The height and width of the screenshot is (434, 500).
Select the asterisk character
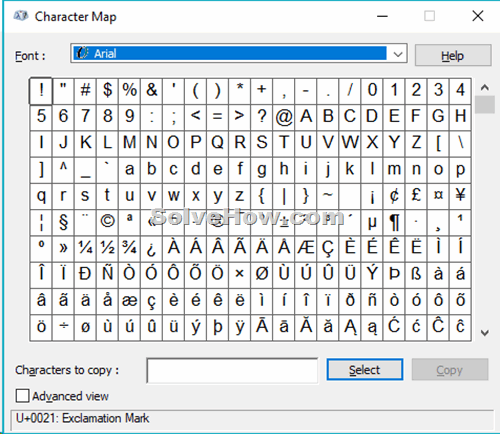[240, 91]
